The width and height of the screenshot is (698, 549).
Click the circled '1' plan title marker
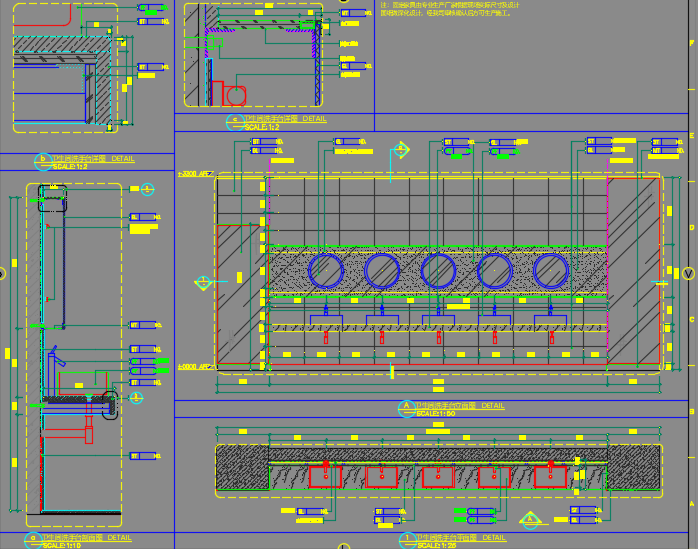coord(407,540)
